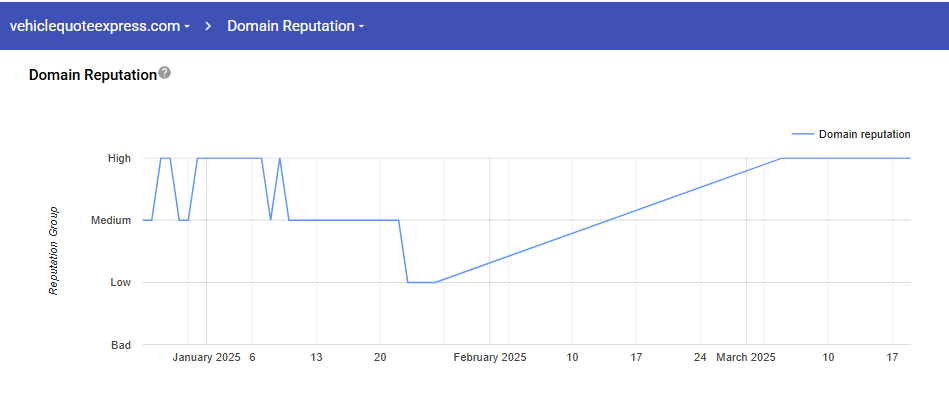
Task: Click the 20 date label in January
Action: (380, 357)
